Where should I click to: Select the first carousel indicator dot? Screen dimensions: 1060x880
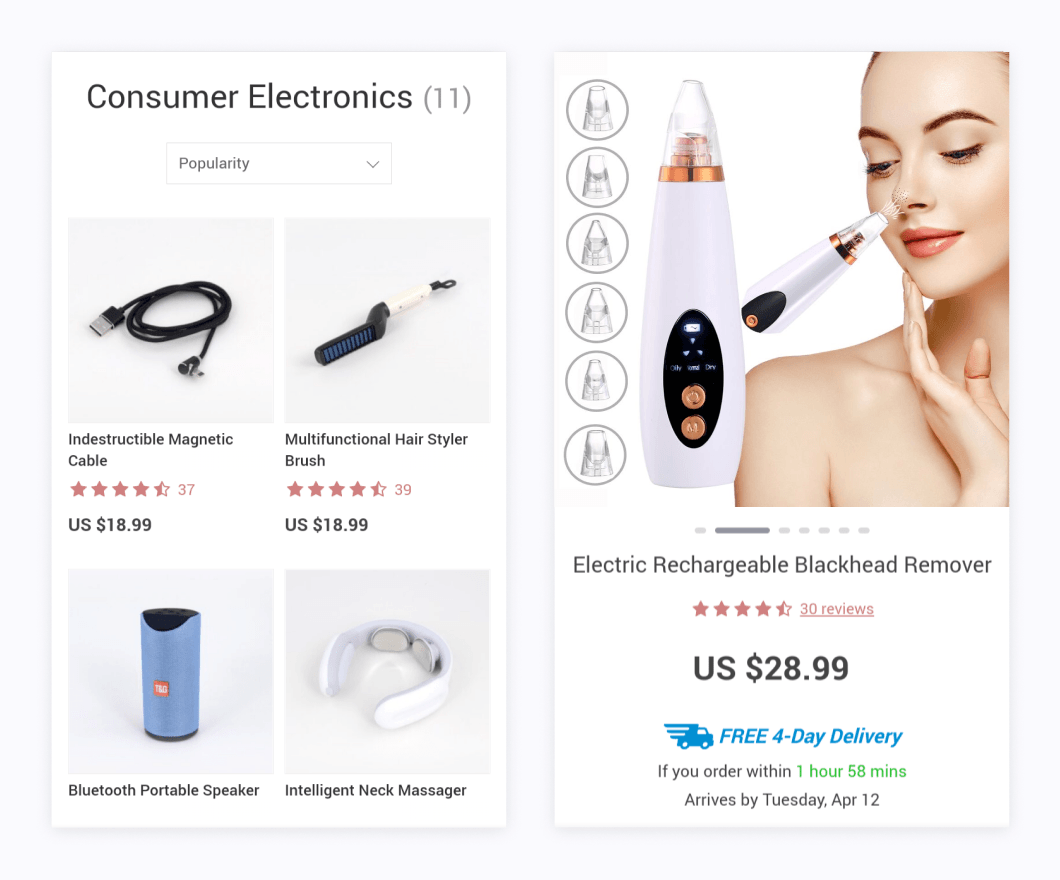click(700, 531)
